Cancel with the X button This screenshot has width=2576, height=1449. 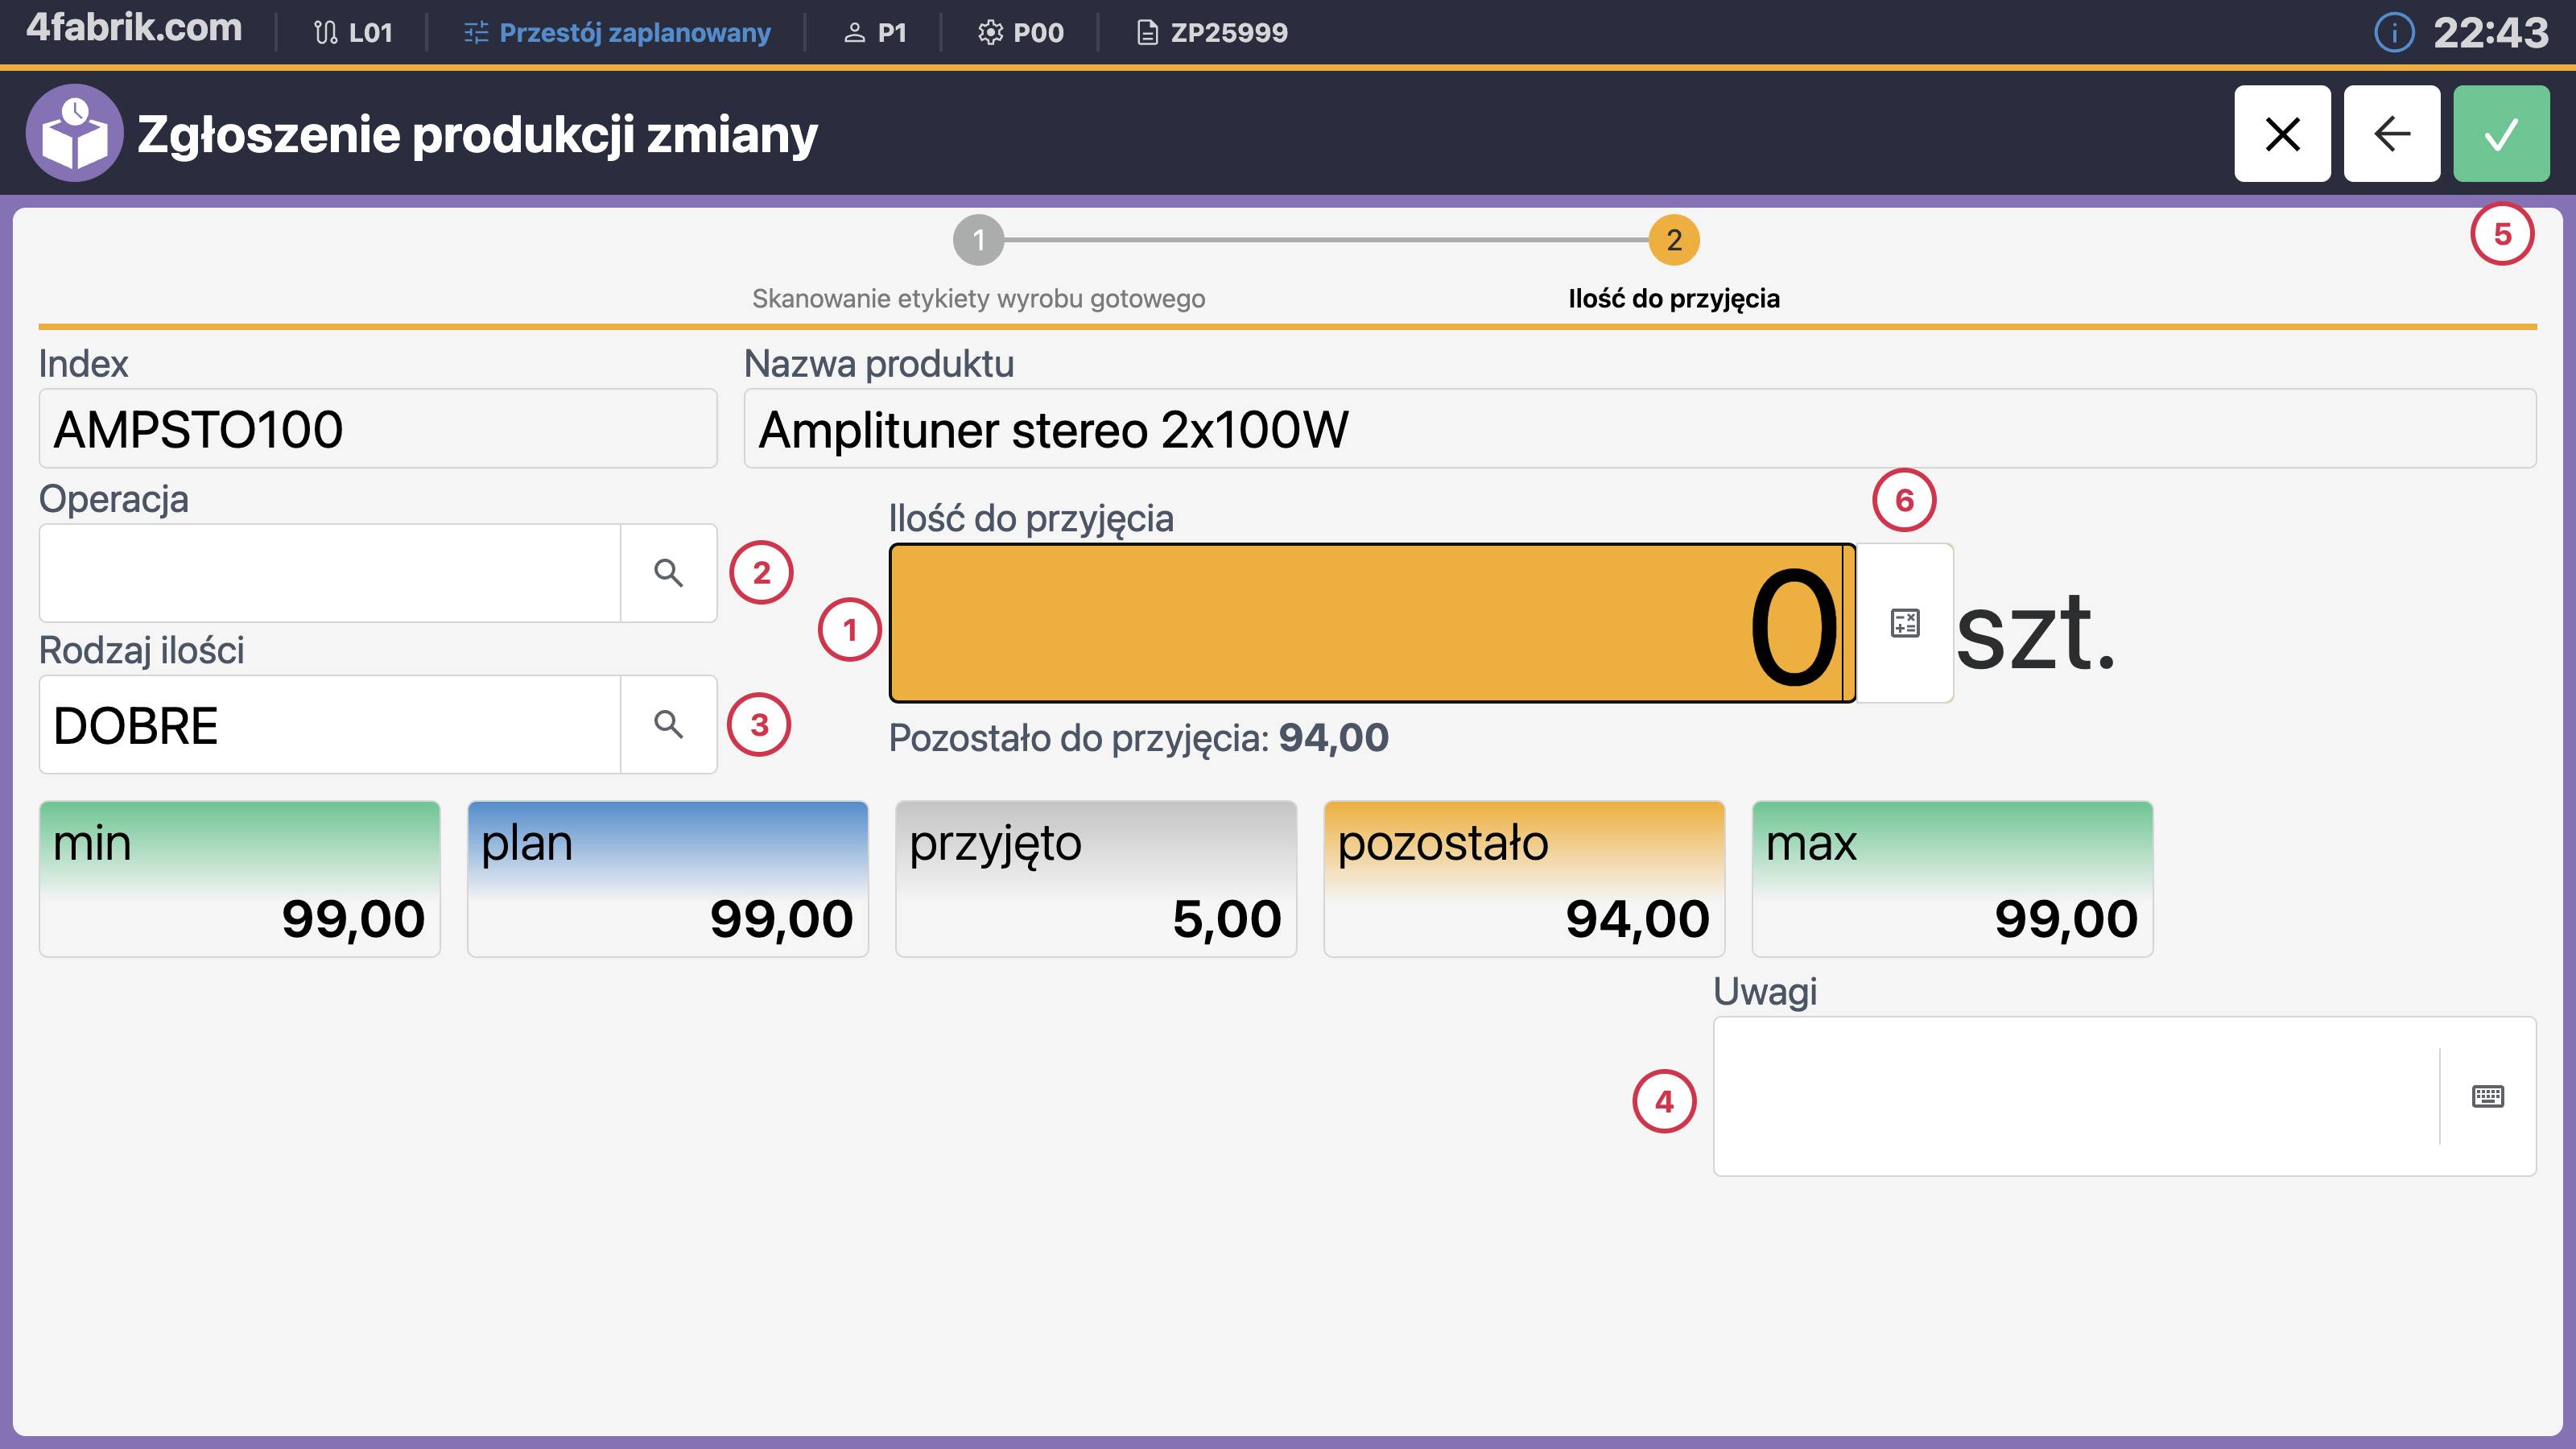point(2282,133)
